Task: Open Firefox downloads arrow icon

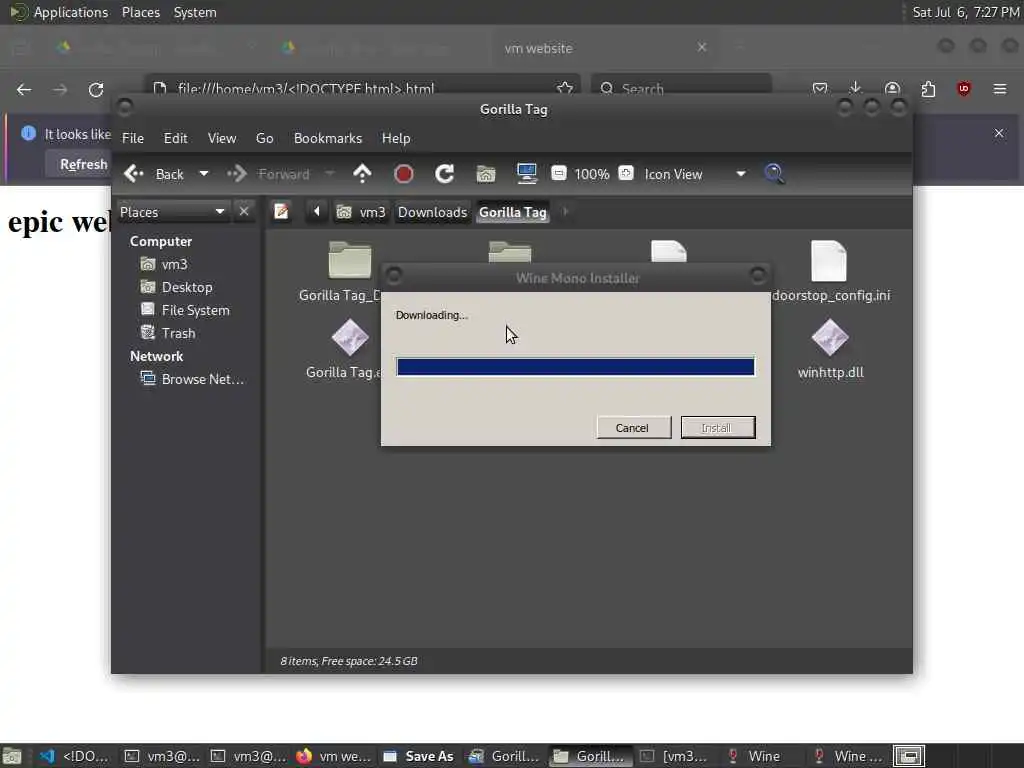Action: coord(856,88)
